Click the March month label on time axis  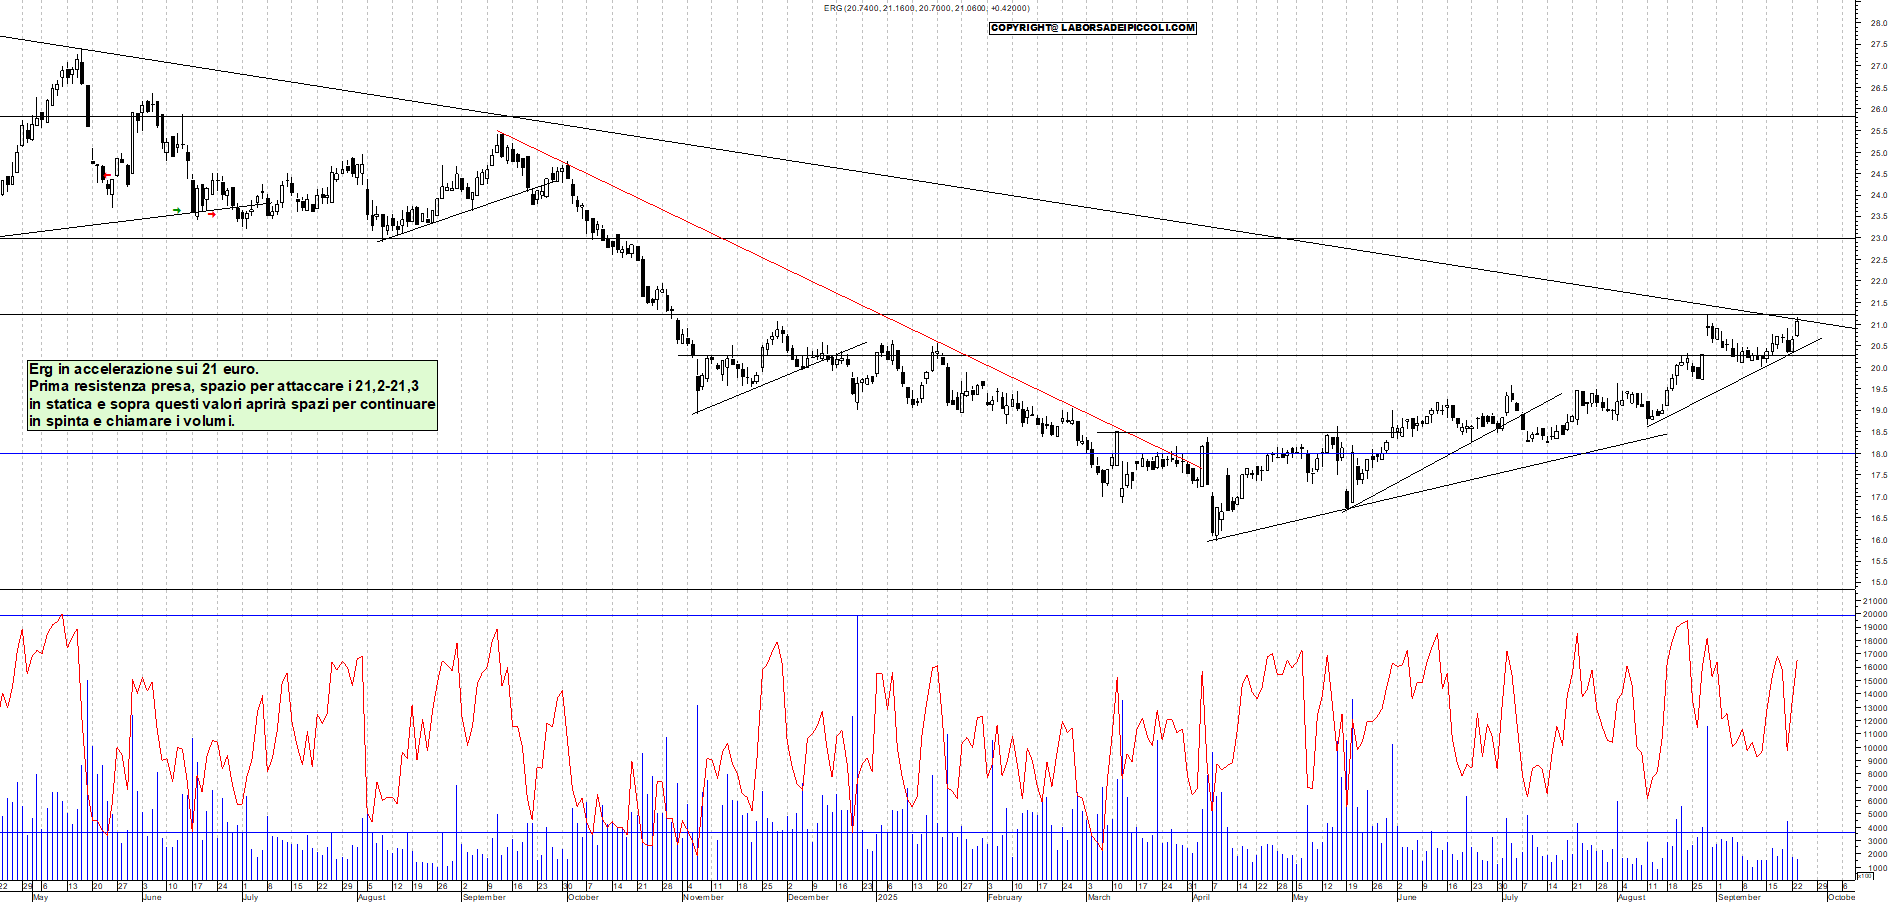click(1099, 897)
